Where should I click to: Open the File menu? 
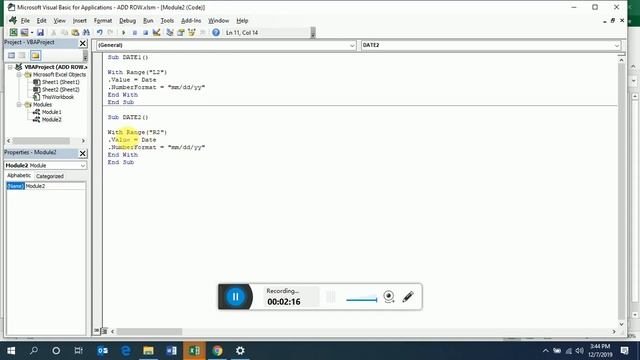coord(25,20)
